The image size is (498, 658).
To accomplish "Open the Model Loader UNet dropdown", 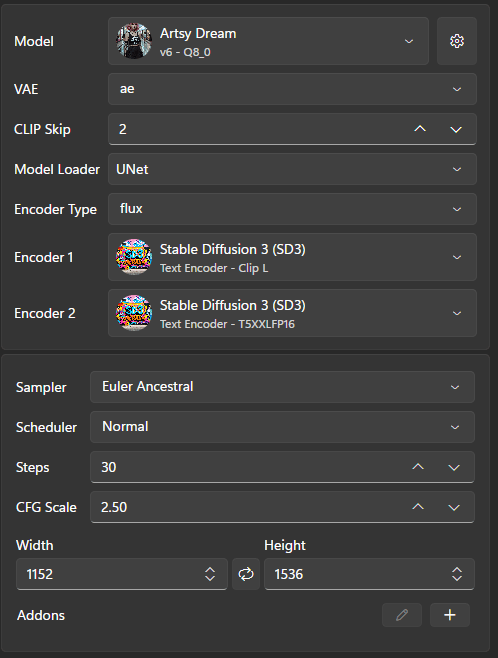I will pyautogui.click(x=292, y=169).
